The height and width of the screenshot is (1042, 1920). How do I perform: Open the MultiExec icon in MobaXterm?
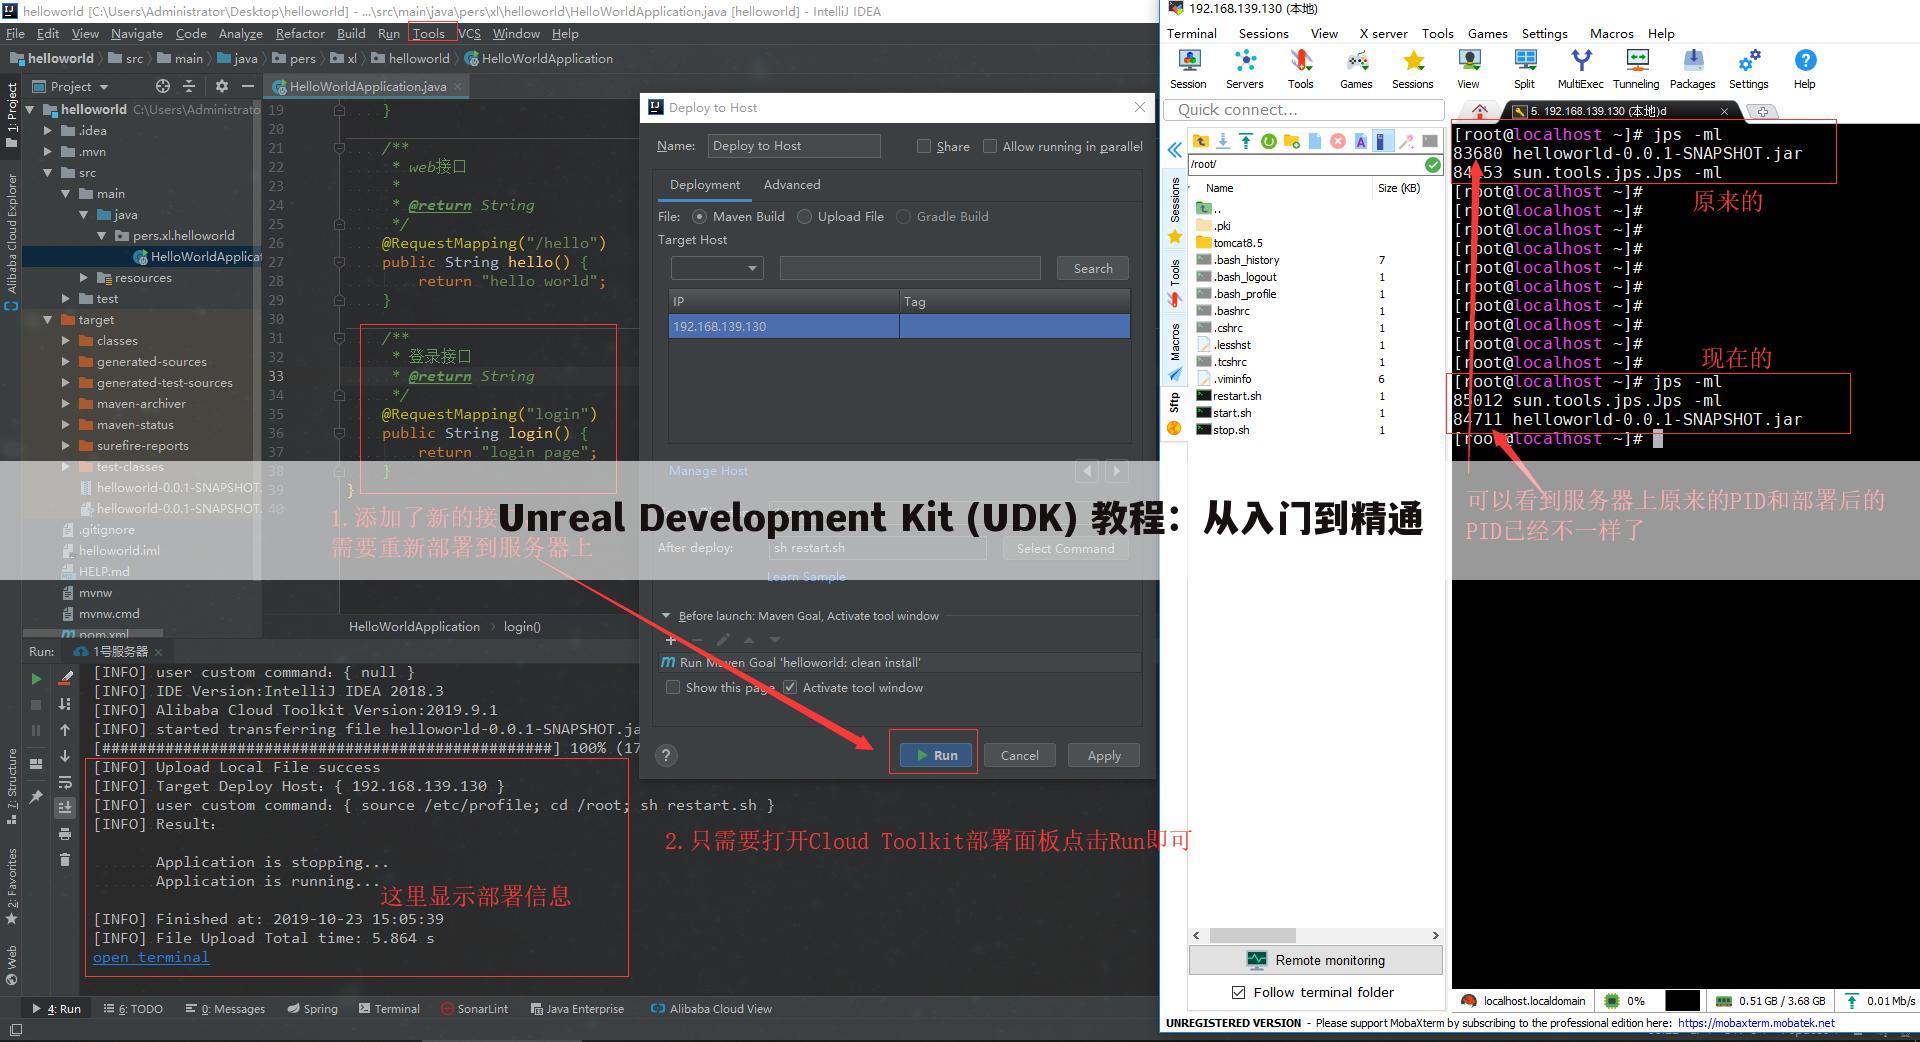1580,69
